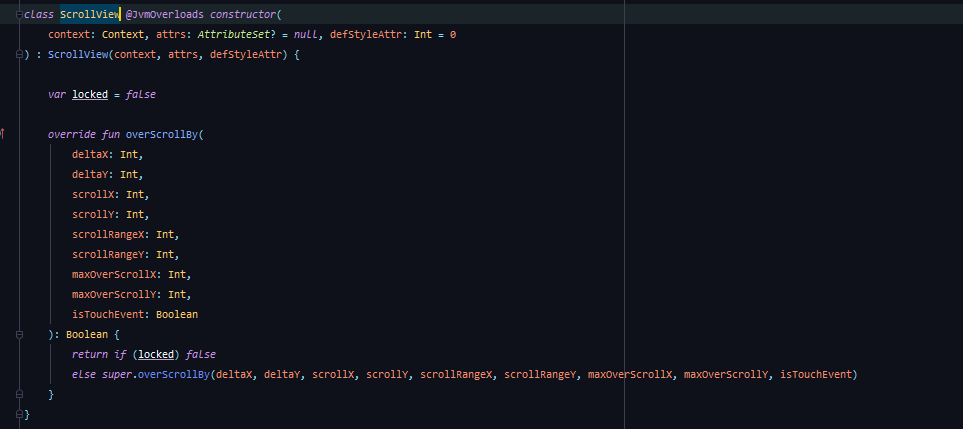Click 'scrollRangeY' argument in super.overScrollBy call
This screenshot has width=963, height=429.
[x=540, y=374]
